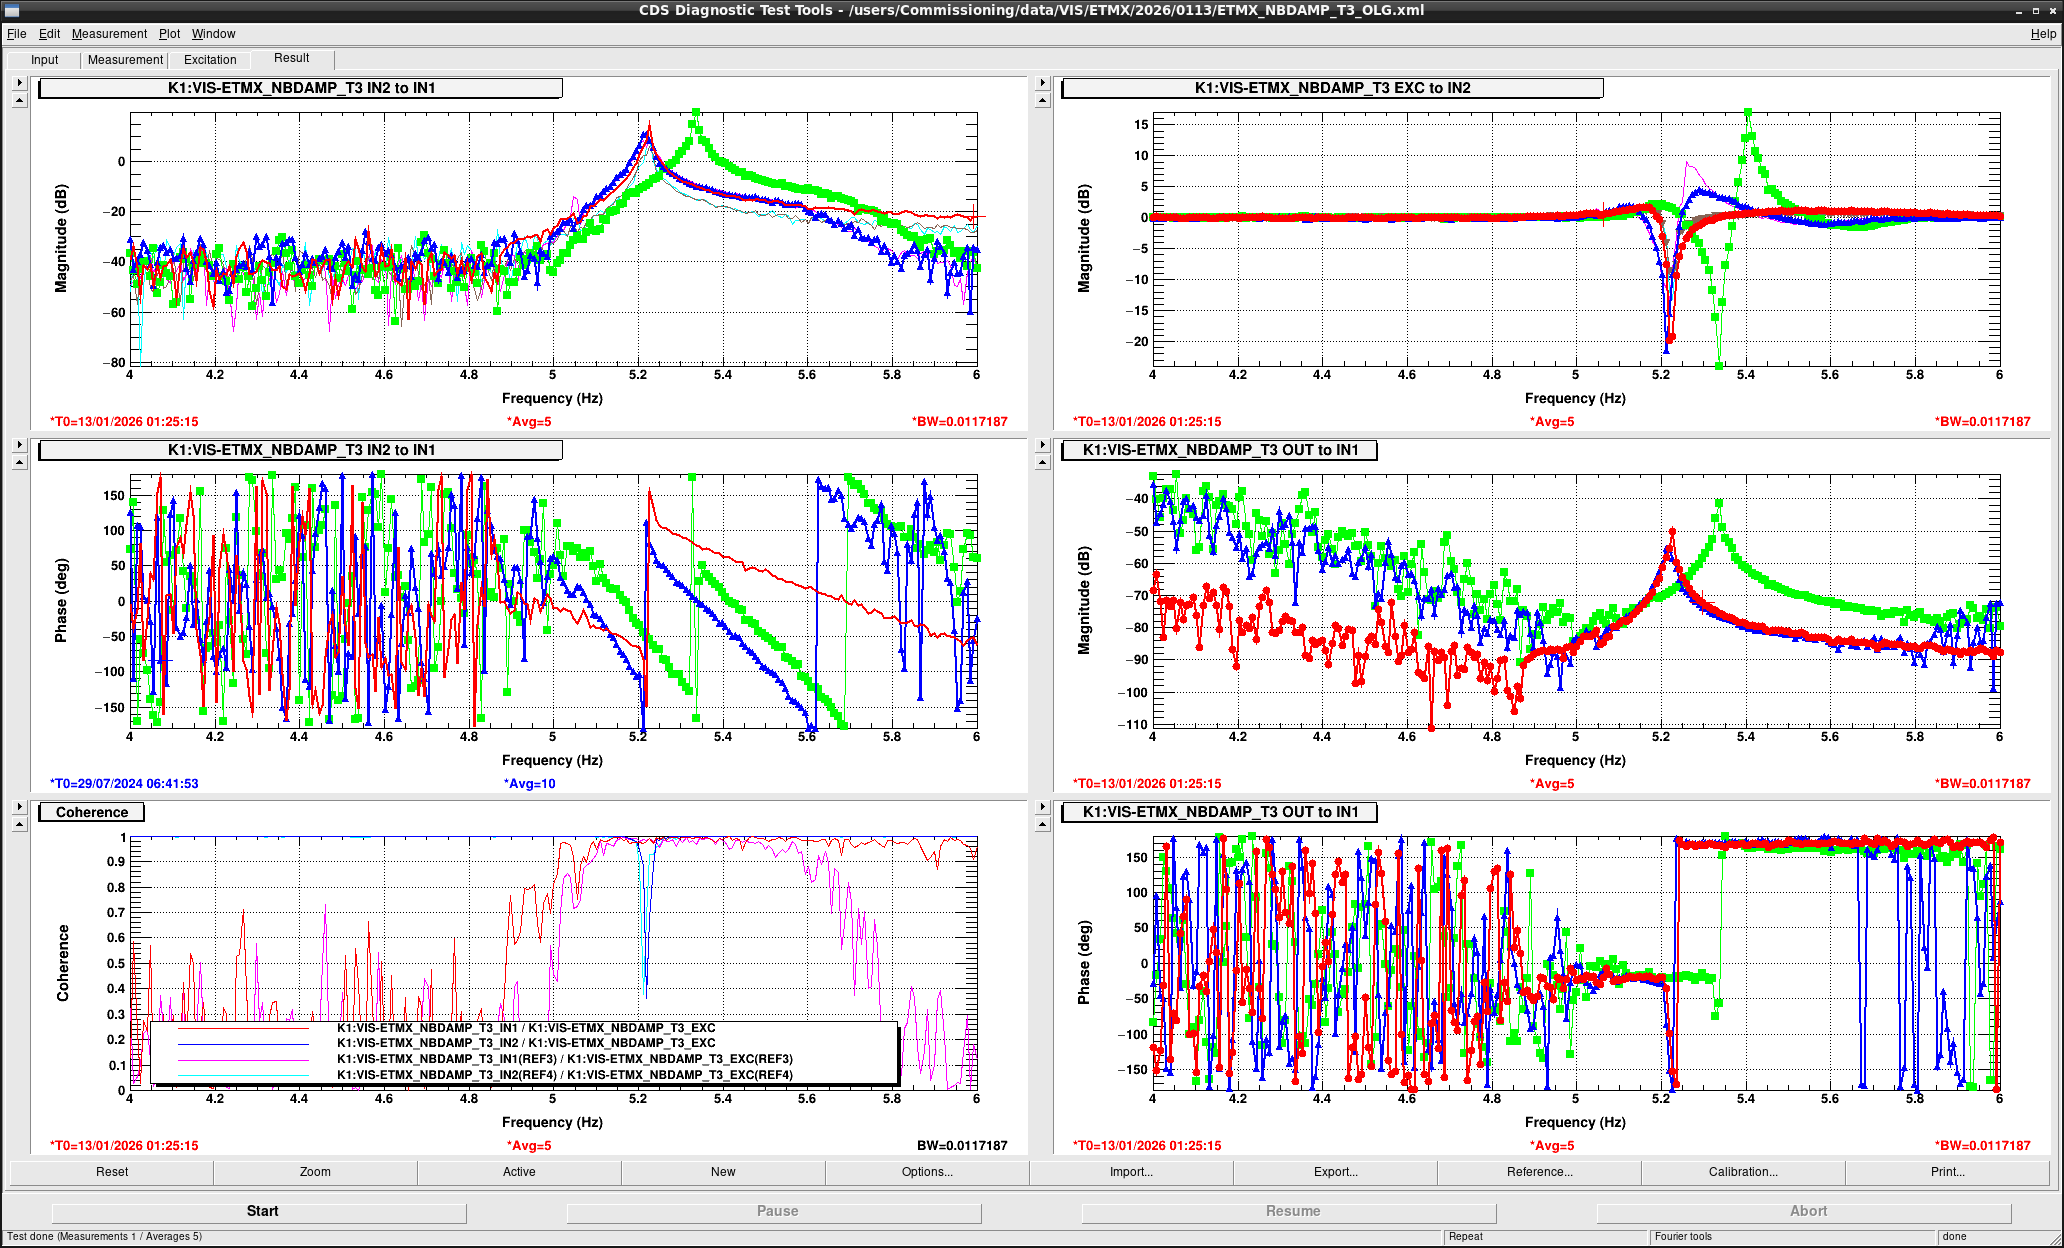Click right-arrow icon beside top-left IN2 to IN1 plot
The image size is (2064, 1248).
[x=19, y=83]
